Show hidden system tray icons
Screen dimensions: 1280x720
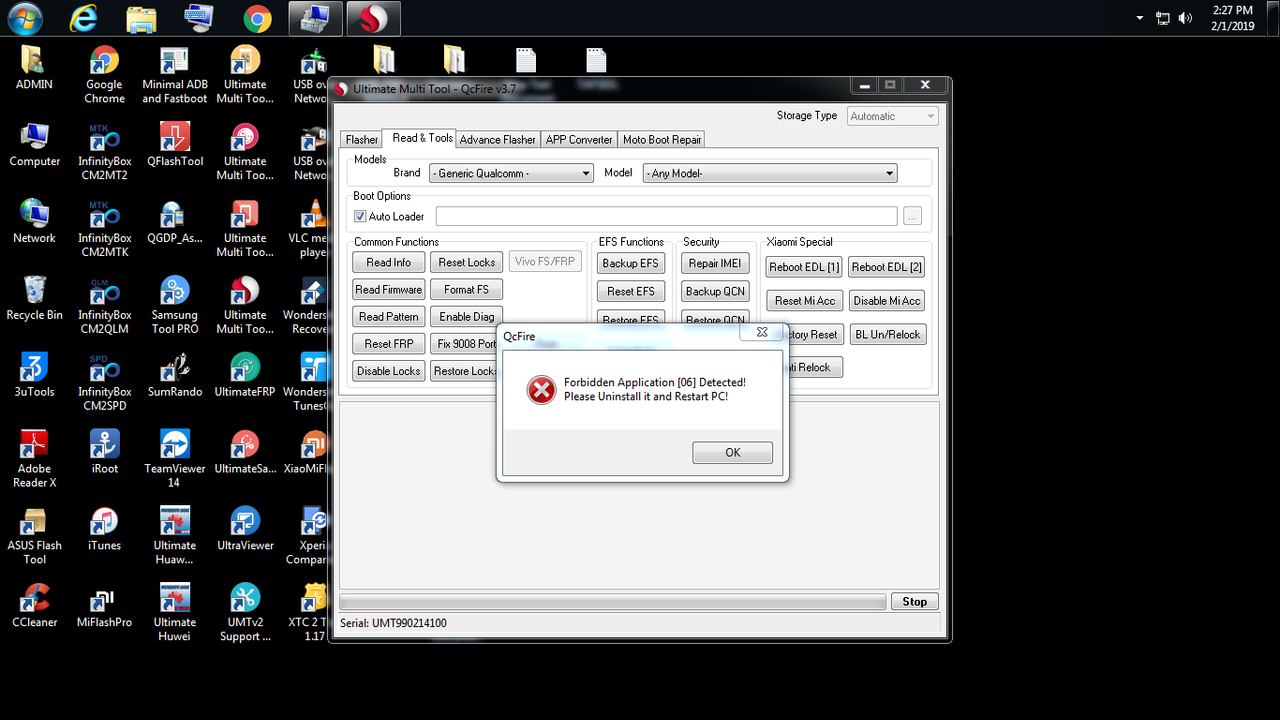[1140, 18]
